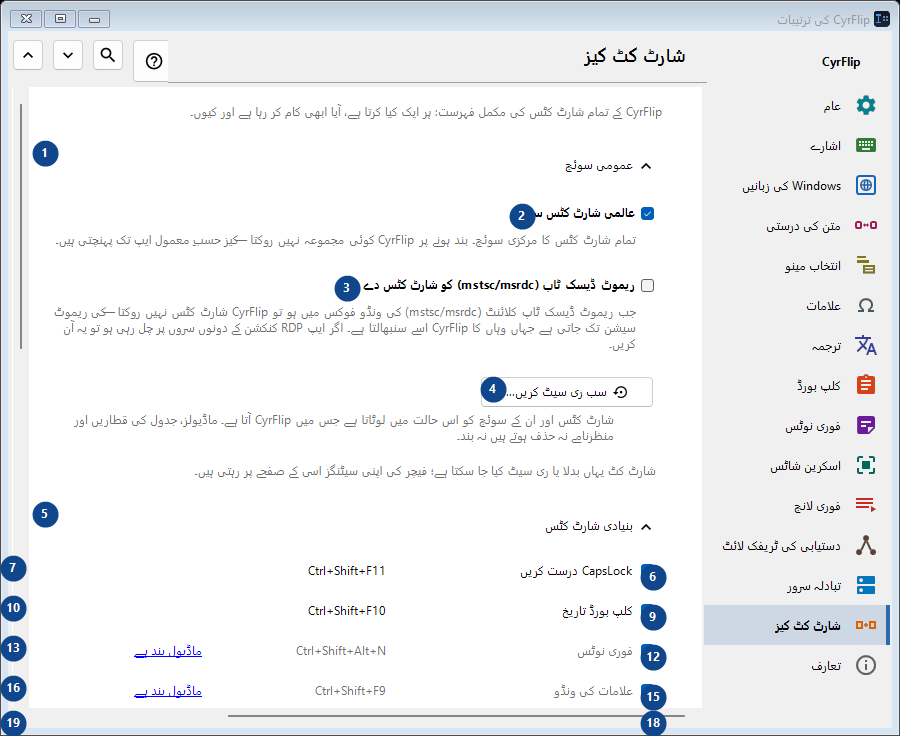This screenshot has width=900, height=736.
Task: Open the عام settings gear icon
Action: point(866,106)
